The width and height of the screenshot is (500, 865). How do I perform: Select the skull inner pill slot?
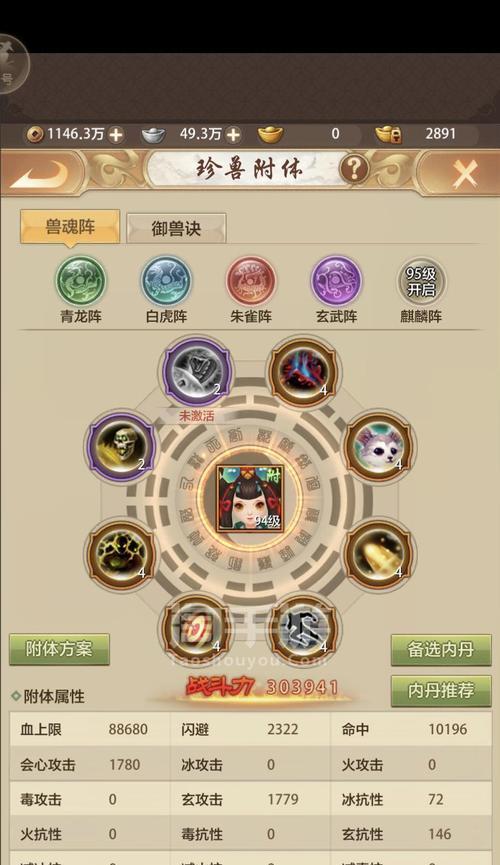click(121, 446)
